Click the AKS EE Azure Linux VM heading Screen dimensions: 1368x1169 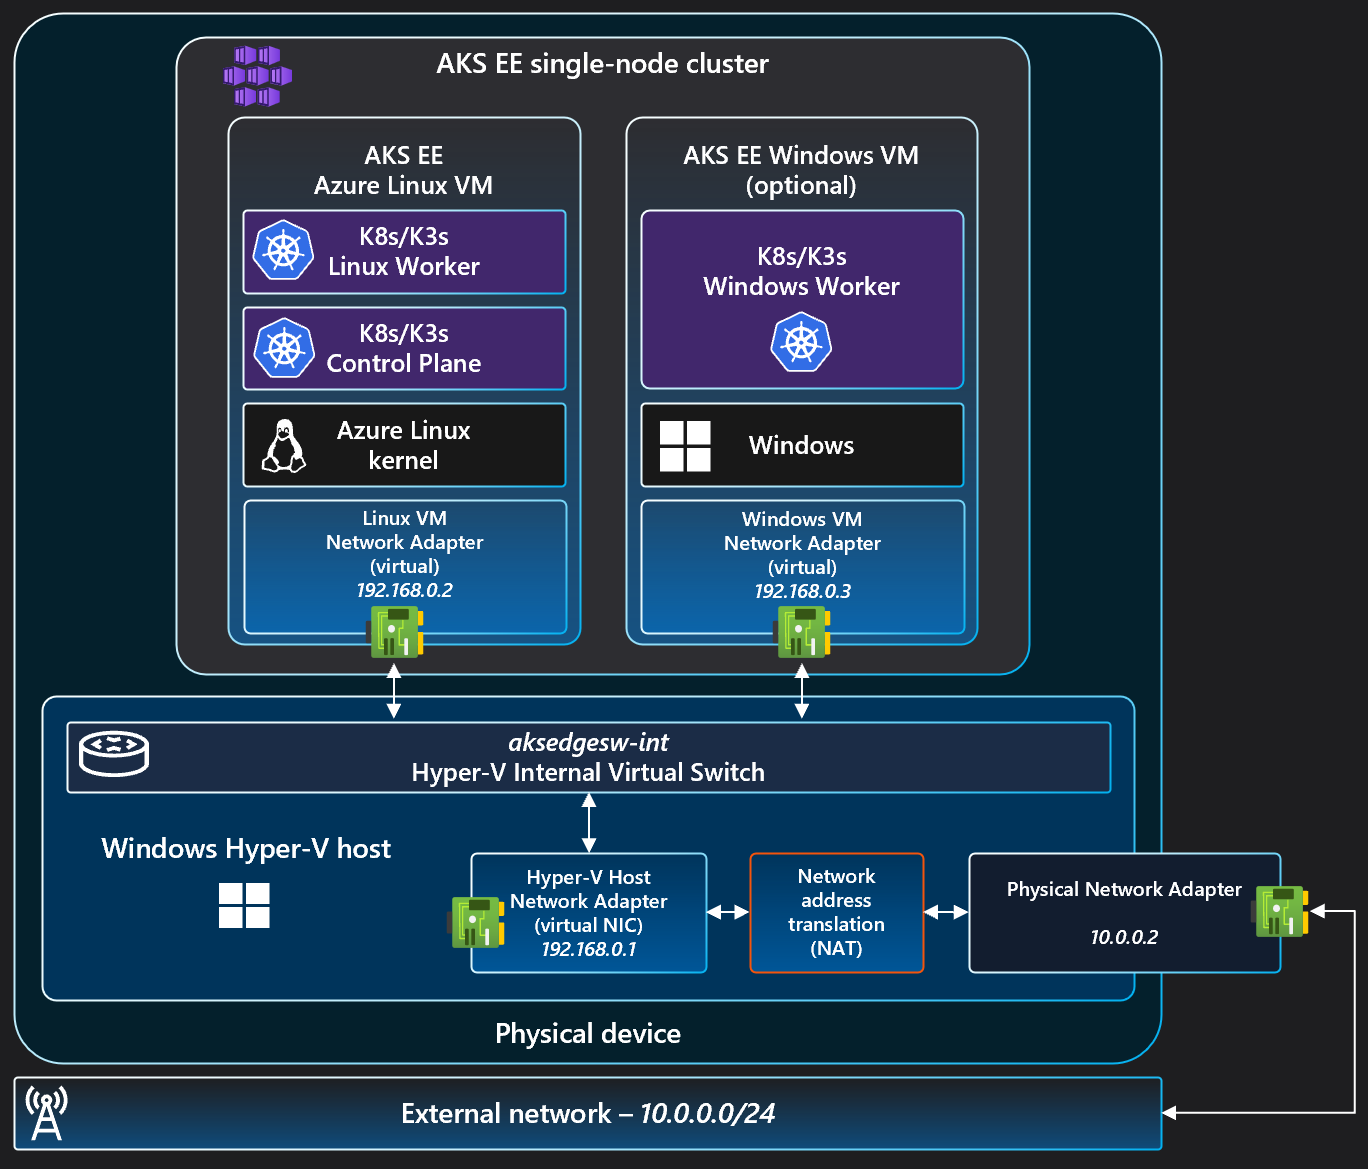404,170
